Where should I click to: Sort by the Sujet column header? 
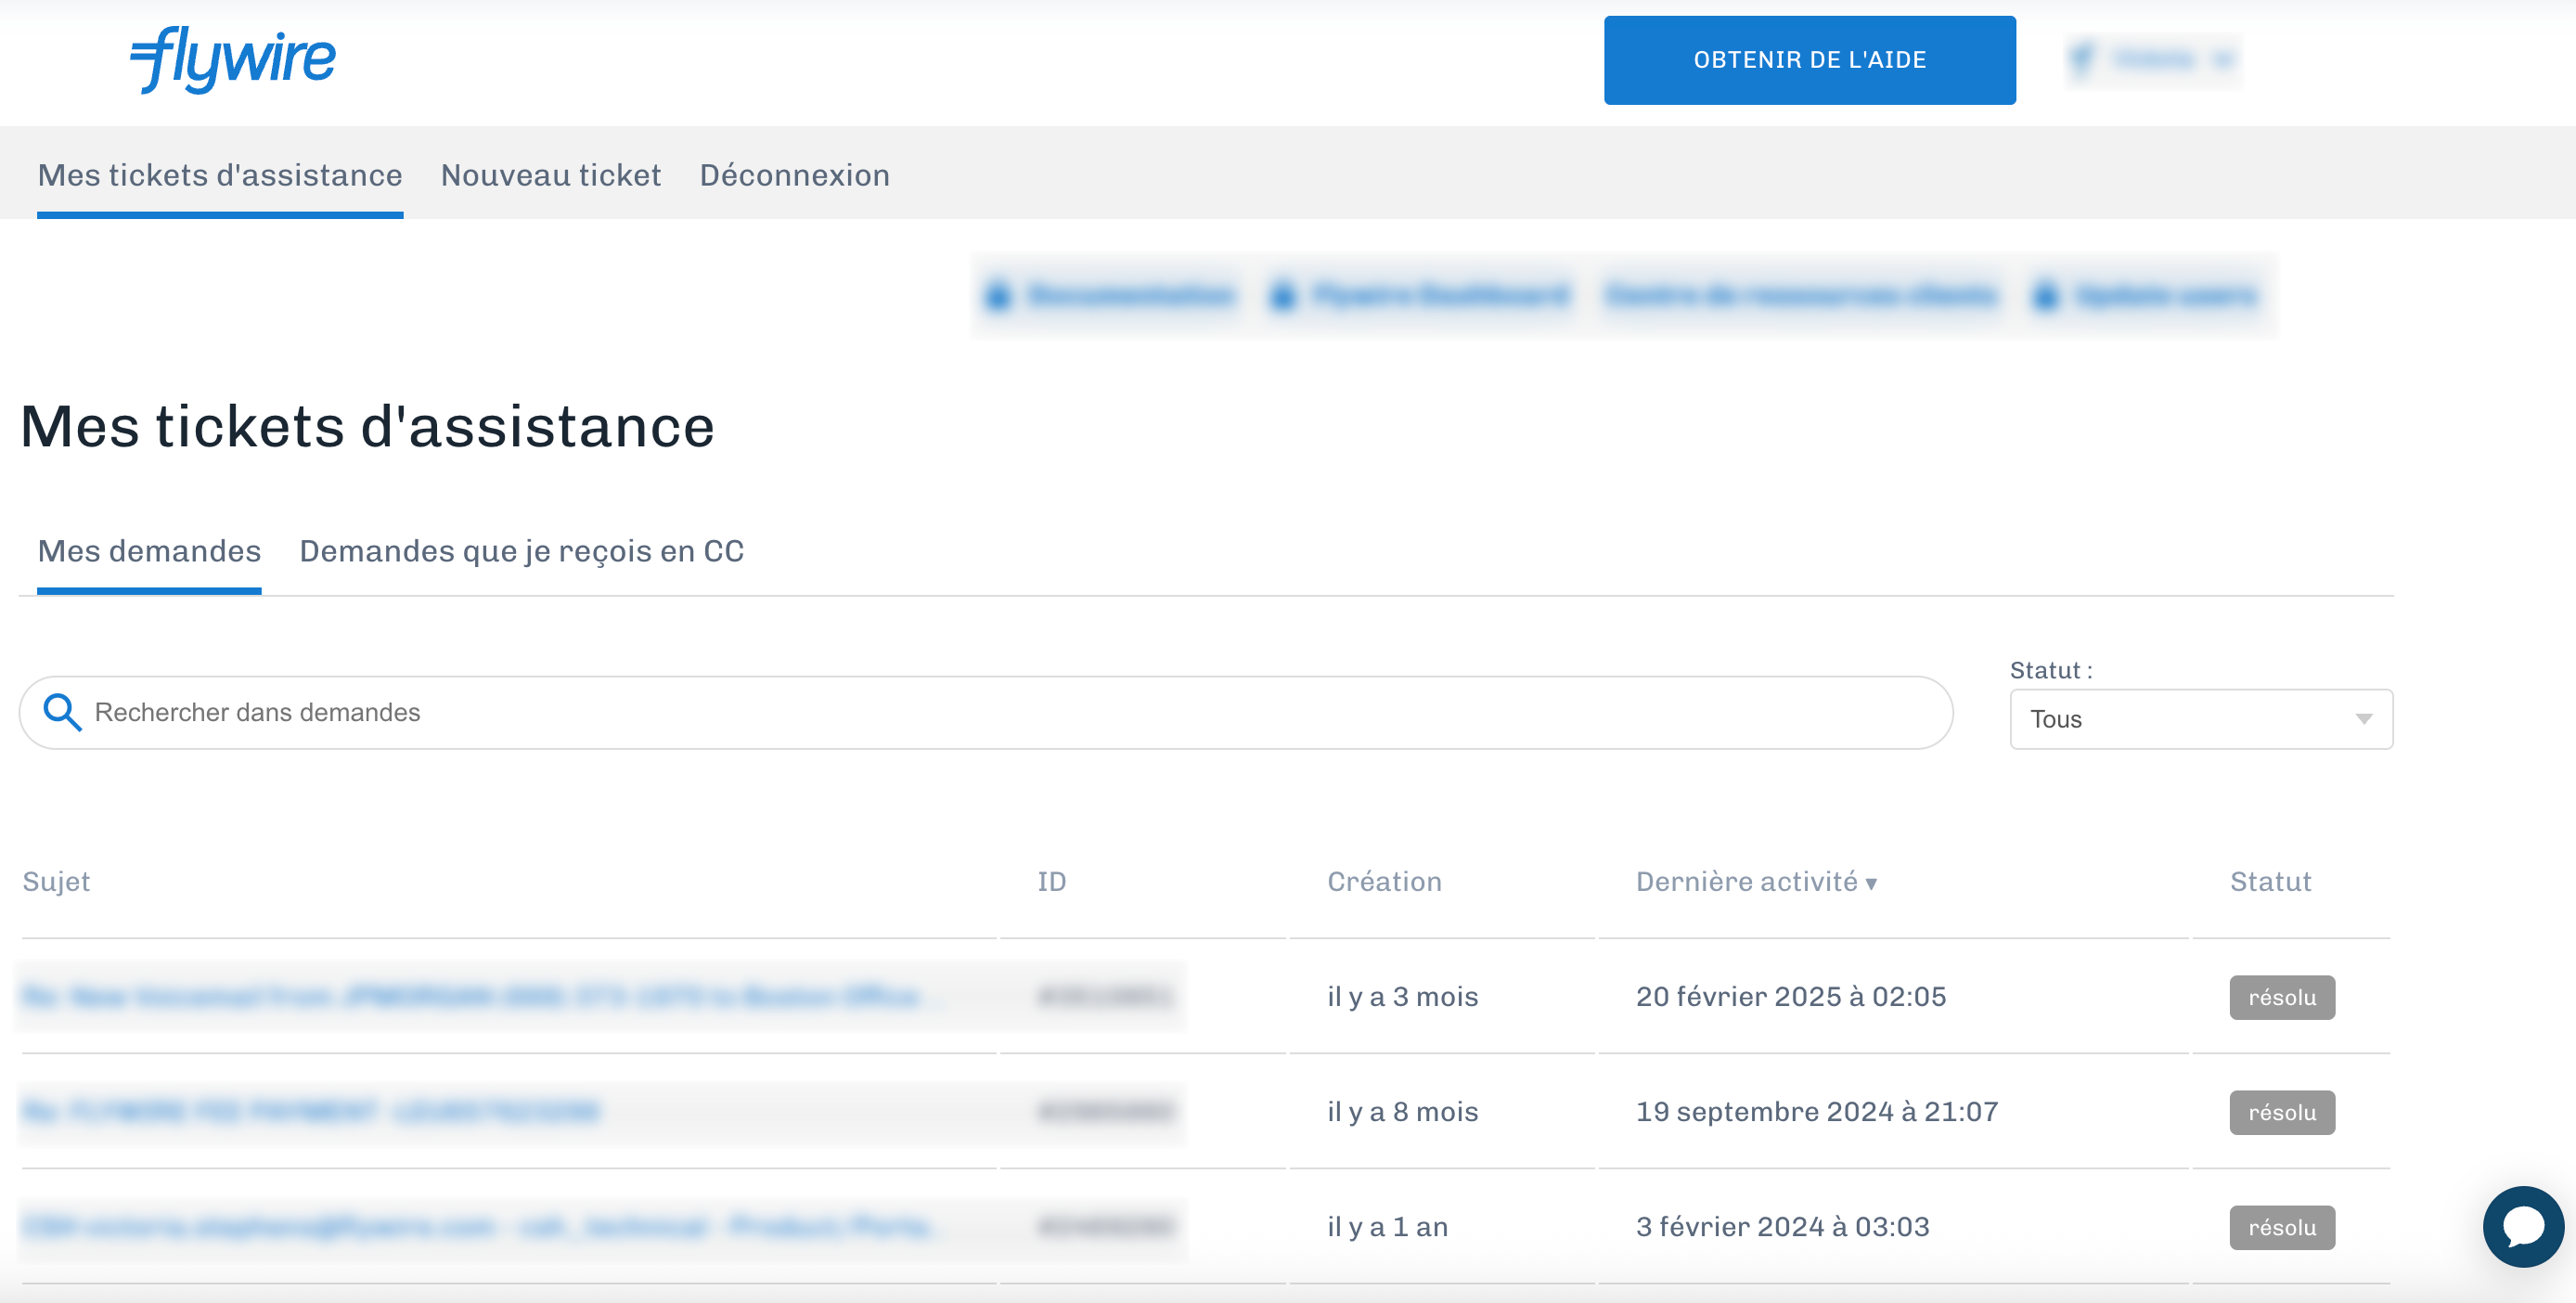point(56,881)
